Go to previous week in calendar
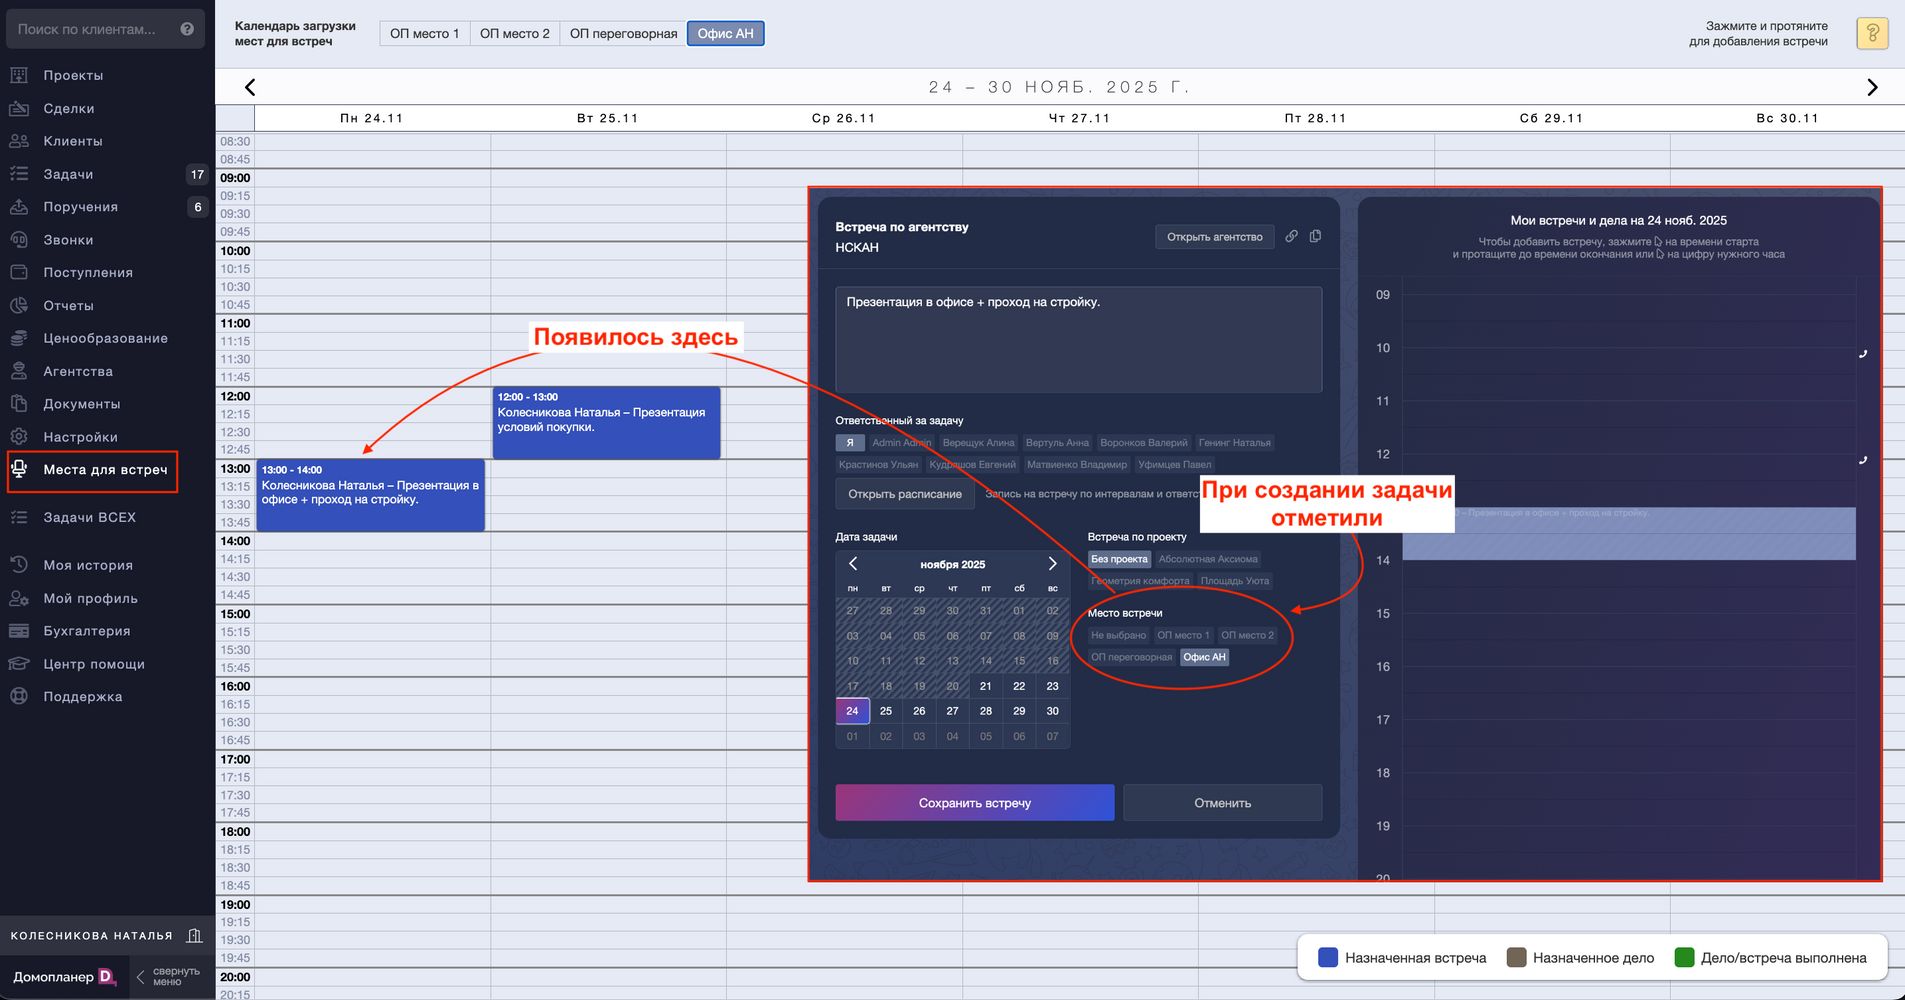1905x1000 pixels. pos(250,88)
